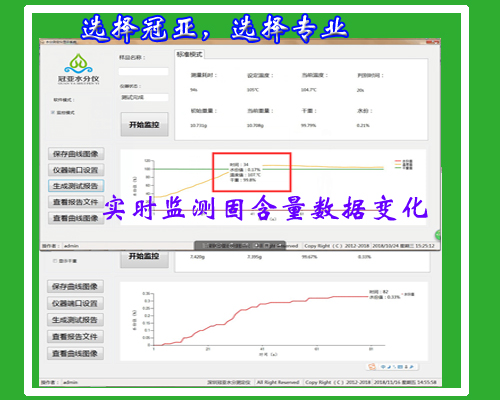Click 保存曲线图像 button in upper window

point(76,154)
